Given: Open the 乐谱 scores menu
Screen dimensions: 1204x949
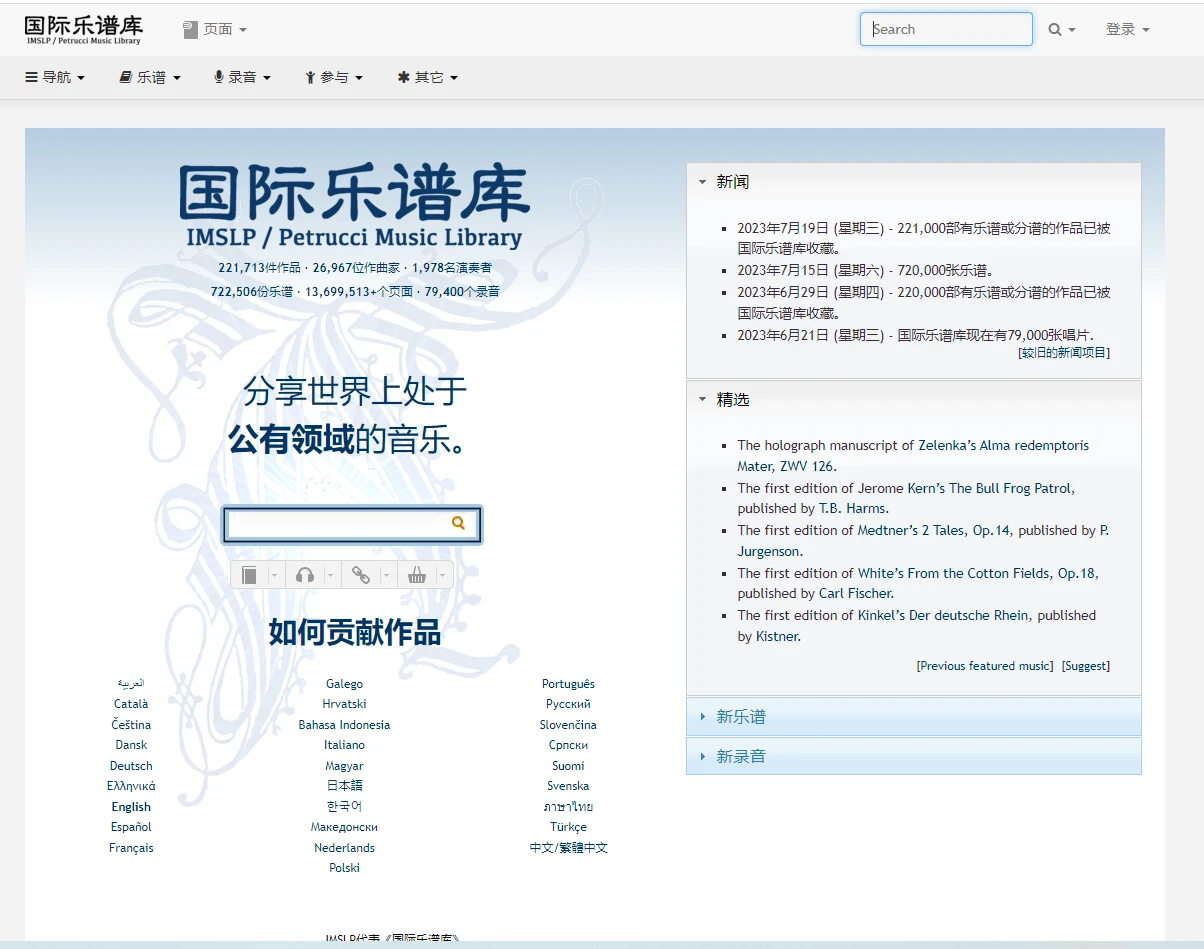Looking at the screenshot, I should point(150,77).
